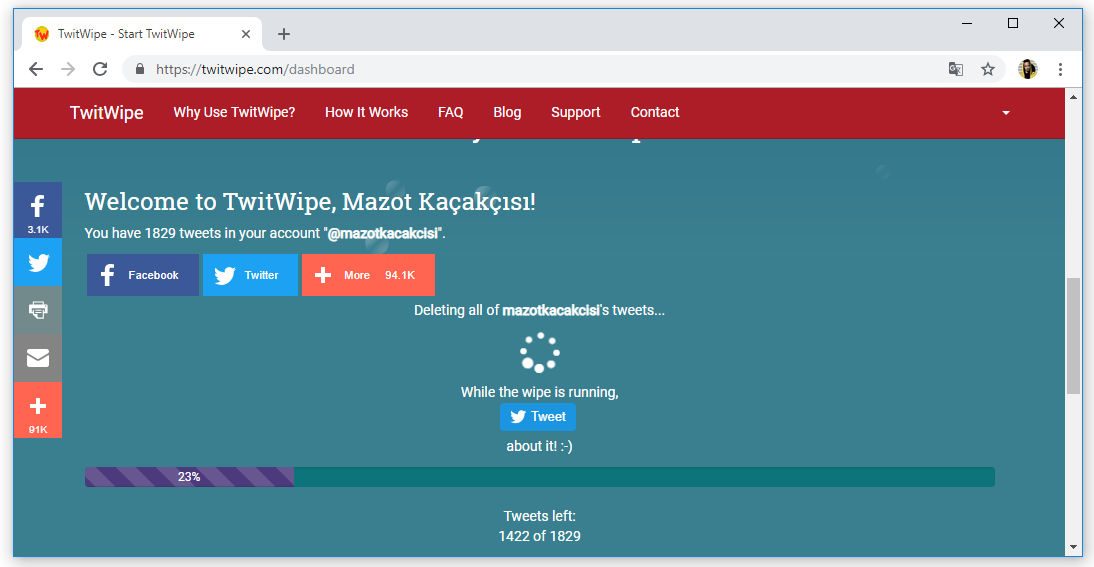Viewport: 1094px width, 567px height.
Task: Open the Chrome profile avatar
Action: click(x=1027, y=69)
